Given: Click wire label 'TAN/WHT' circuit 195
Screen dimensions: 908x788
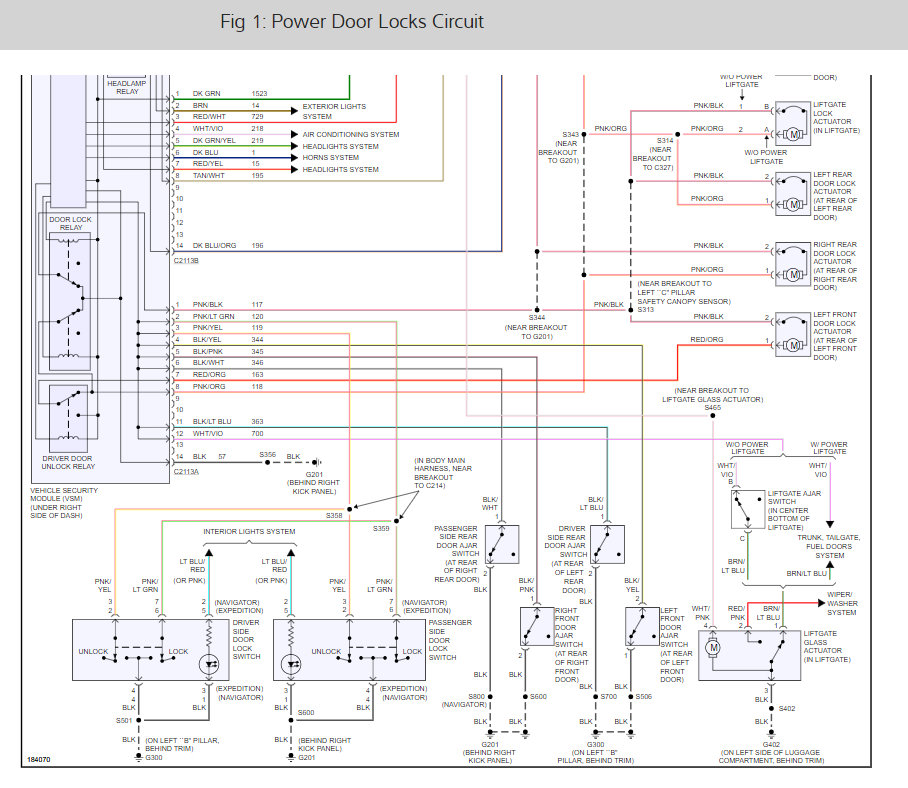Looking at the screenshot, I should coord(208,175).
